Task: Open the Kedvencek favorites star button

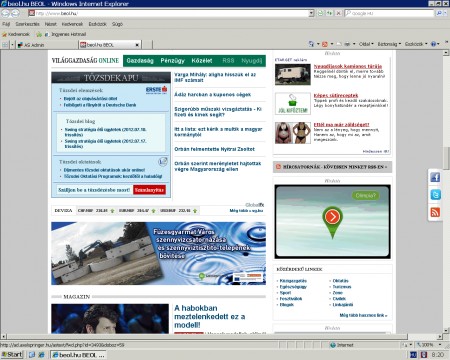Action: [16, 34]
